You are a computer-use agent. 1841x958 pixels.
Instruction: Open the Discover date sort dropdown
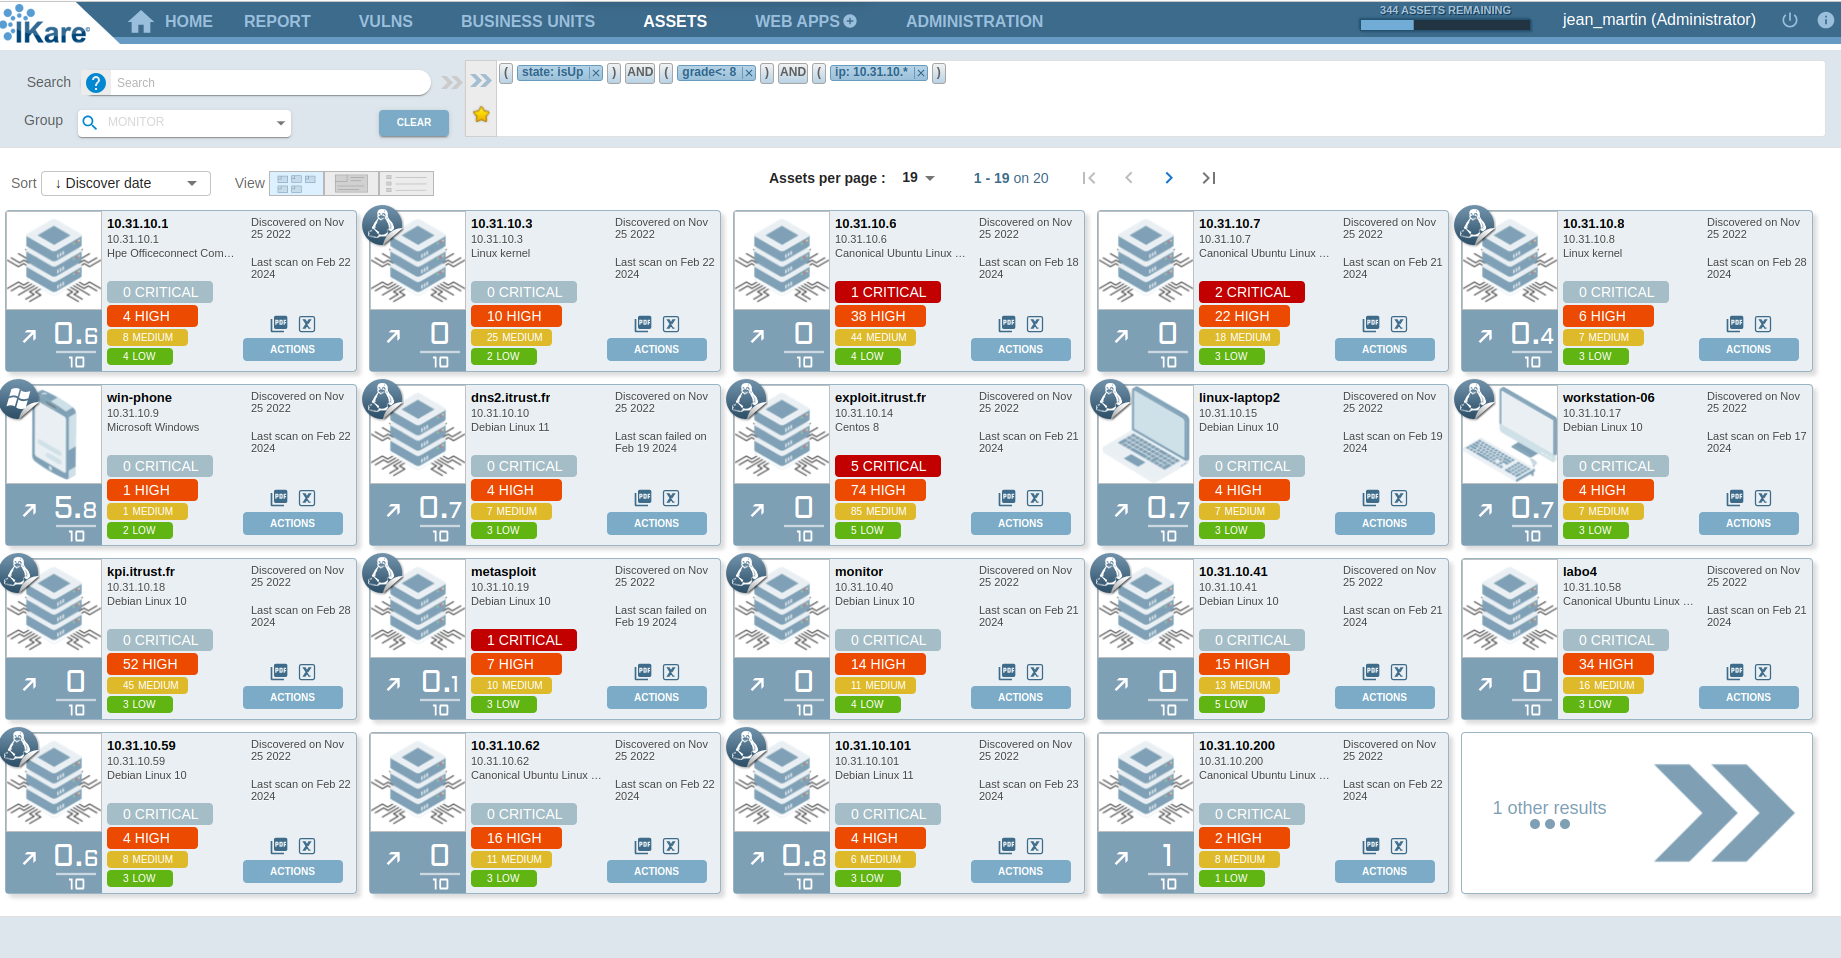pyautogui.click(x=125, y=183)
